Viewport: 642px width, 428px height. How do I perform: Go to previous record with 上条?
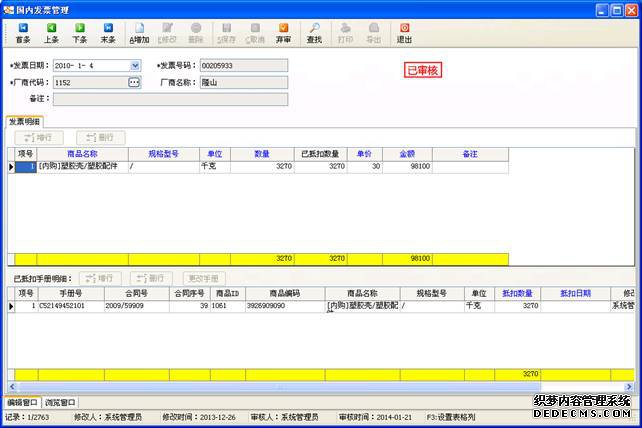(51, 33)
